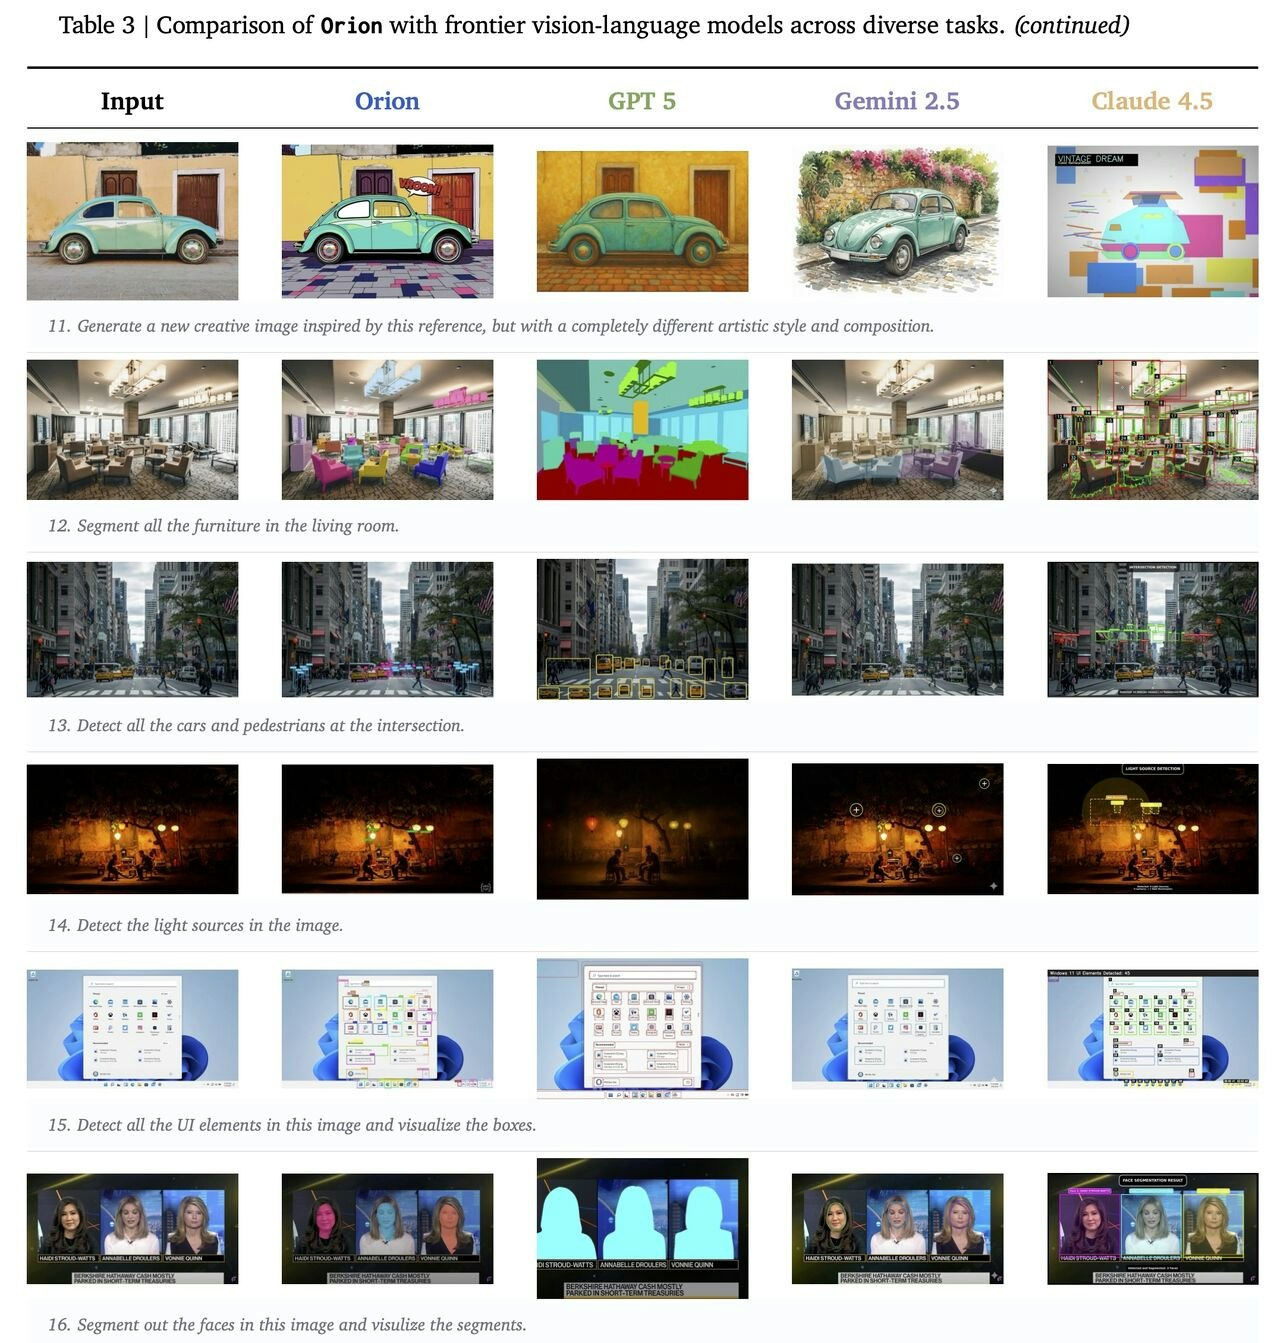Click the Mail app icon in the Start menu
The width and height of the screenshot is (1280, 1343).
111,1002
